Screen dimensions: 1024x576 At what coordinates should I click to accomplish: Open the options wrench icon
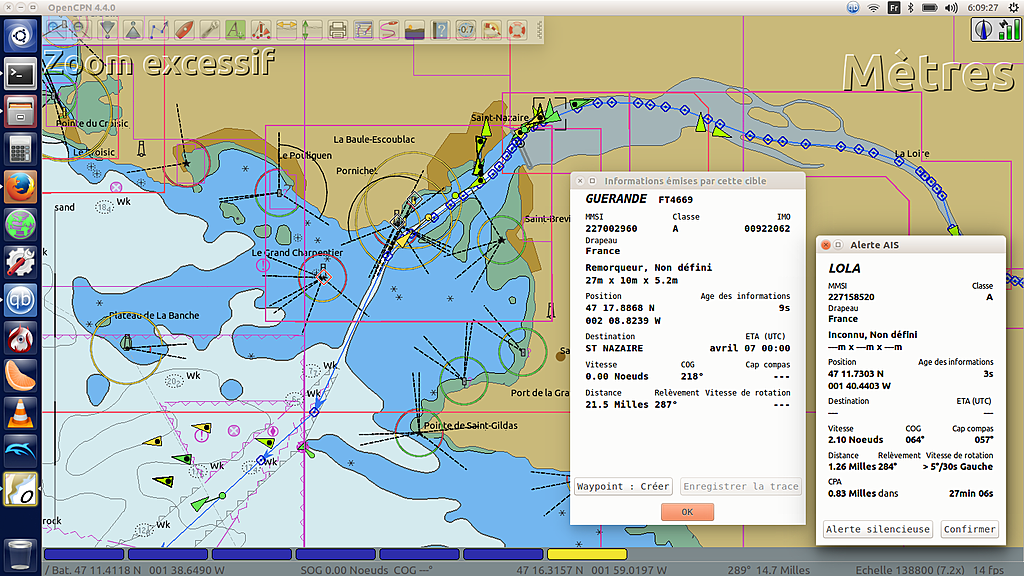pyautogui.click(x=209, y=29)
